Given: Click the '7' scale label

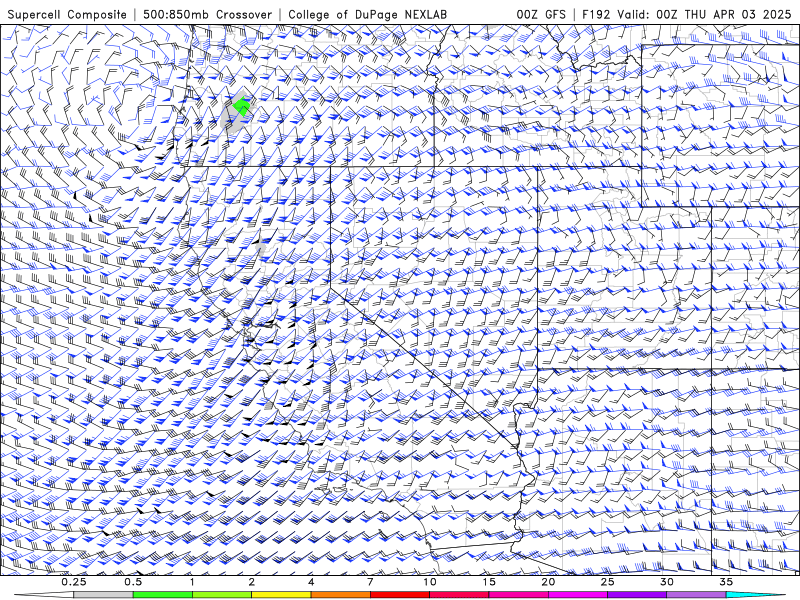Looking at the screenshot, I should (370, 582).
